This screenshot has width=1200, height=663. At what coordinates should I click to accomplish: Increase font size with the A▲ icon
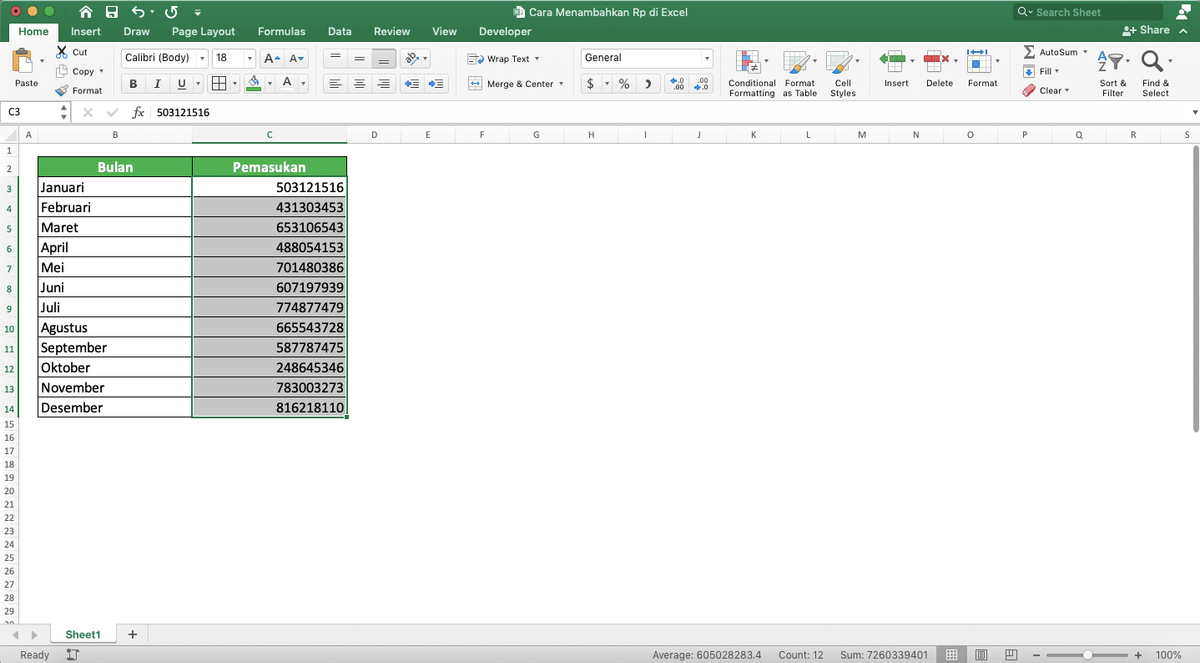(x=271, y=58)
